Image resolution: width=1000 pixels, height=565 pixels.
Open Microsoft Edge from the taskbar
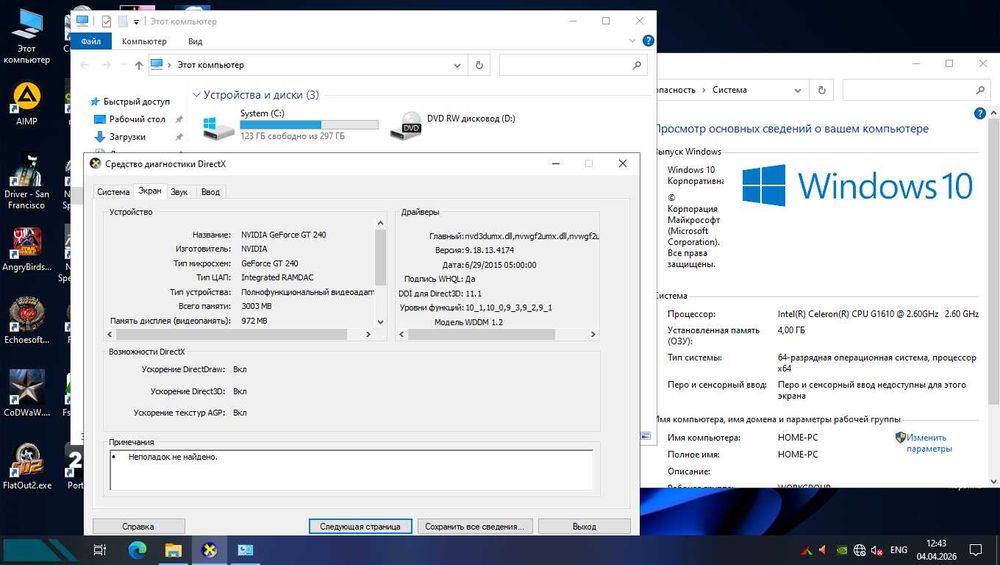[137, 549]
